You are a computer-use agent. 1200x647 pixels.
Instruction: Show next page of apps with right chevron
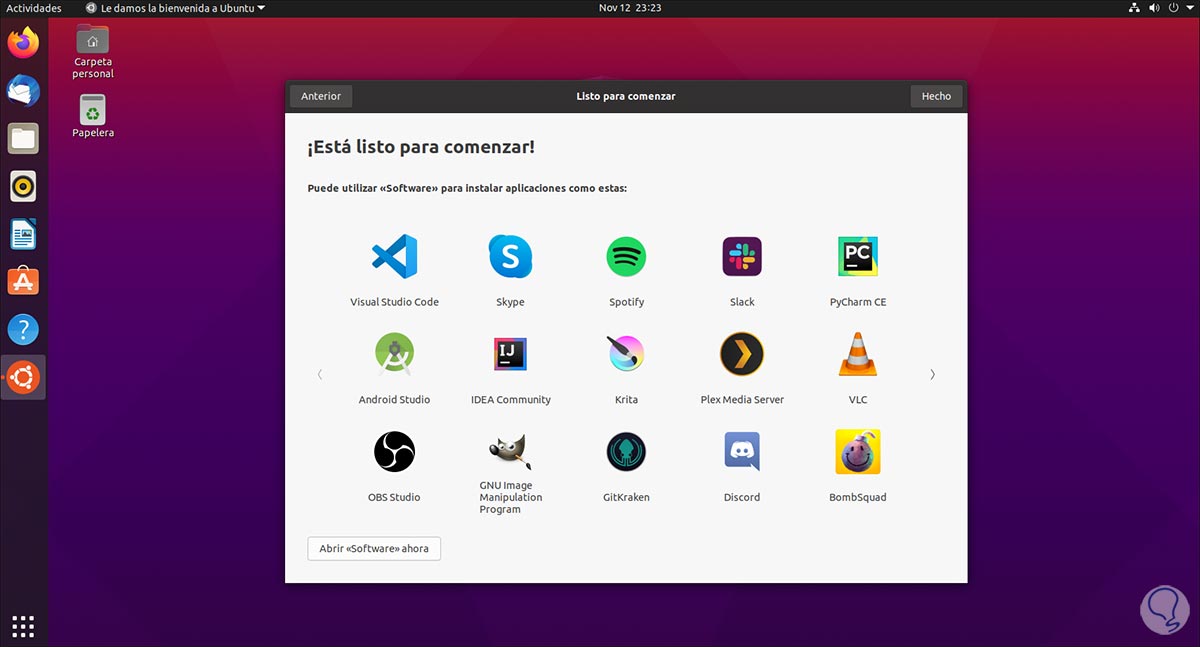(x=932, y=374)
